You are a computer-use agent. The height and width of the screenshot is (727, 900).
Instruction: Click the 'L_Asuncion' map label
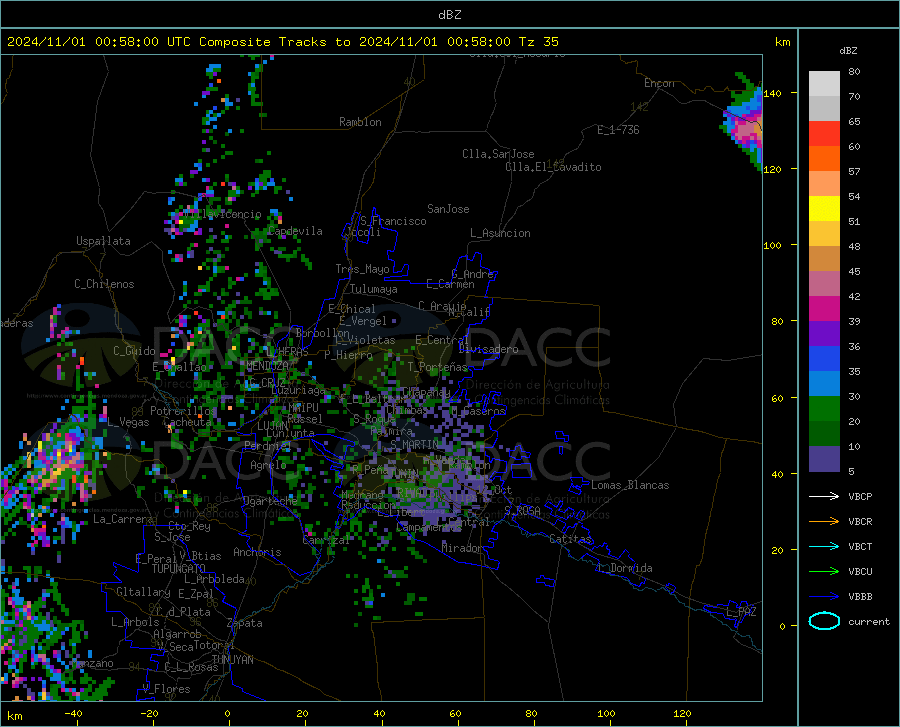pos(500,233)
